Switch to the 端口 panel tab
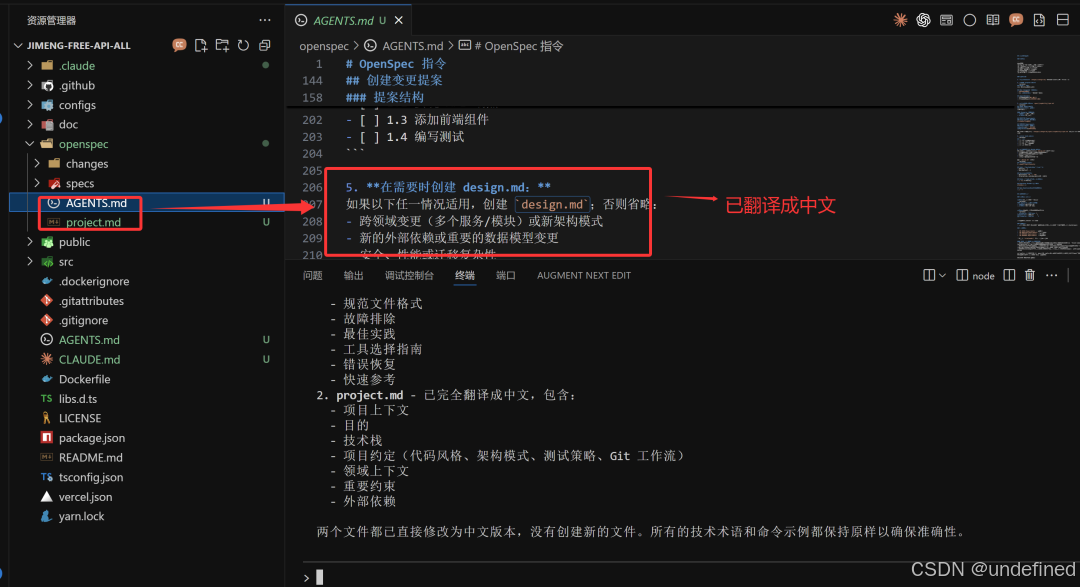The width and height of the screenshot is (1080, 587). coord(506,276)
